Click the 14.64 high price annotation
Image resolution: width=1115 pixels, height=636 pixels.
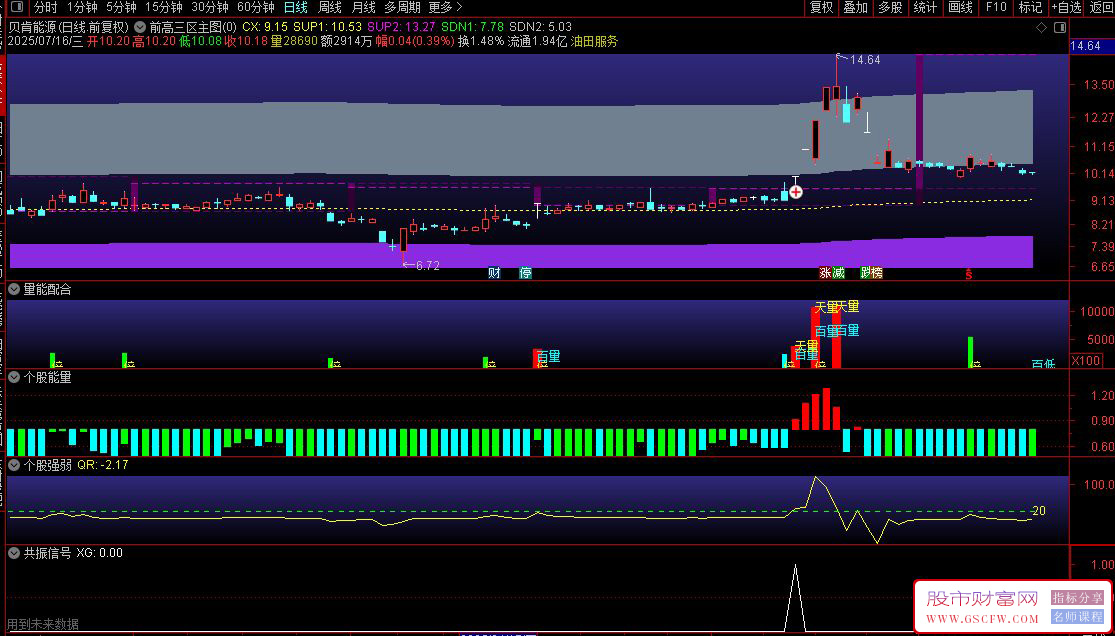pos(865,60)
